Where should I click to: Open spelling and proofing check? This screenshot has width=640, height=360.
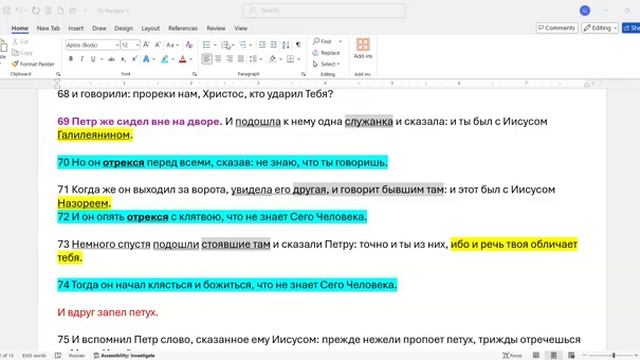58,356
